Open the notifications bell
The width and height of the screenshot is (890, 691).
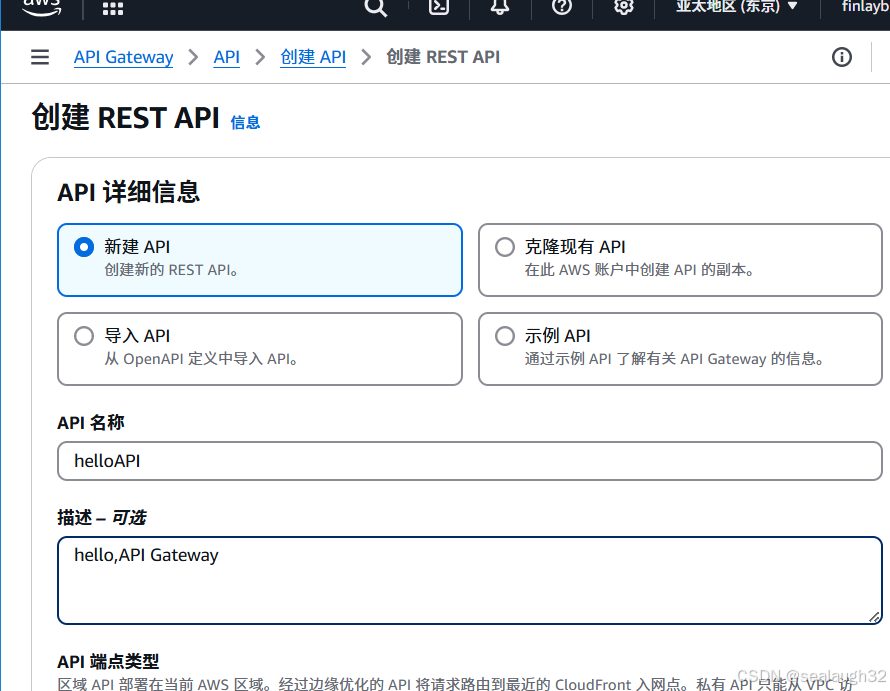(500, 7)
